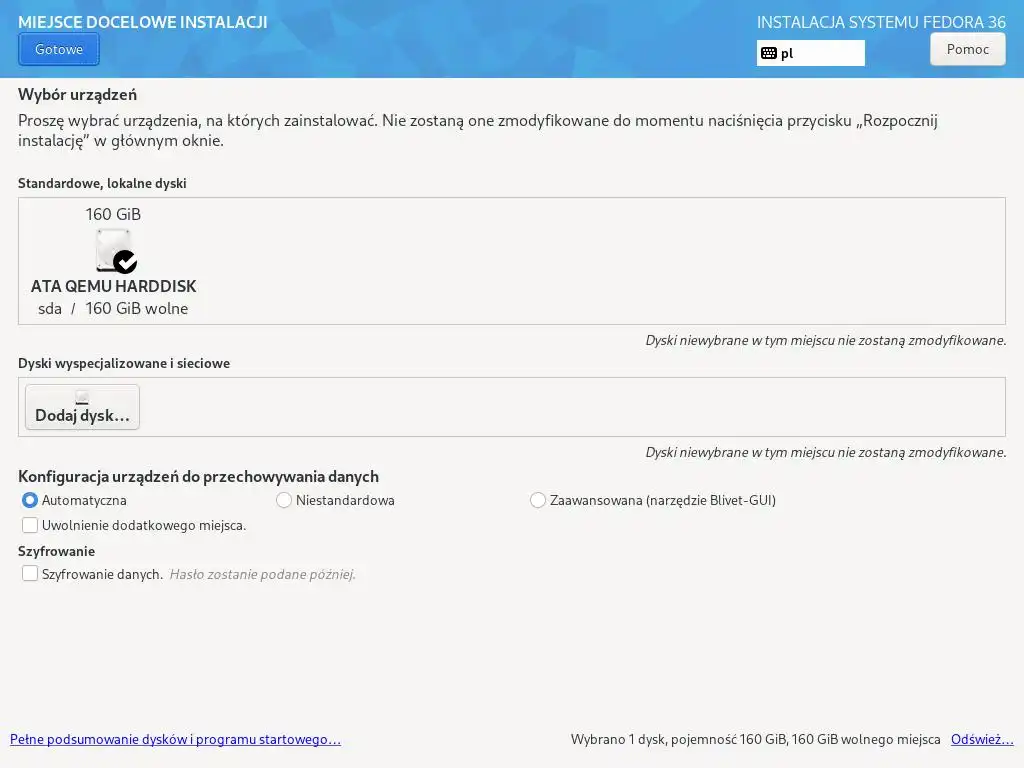
Task: Click the ATA QEMU HARDDISK label
Action: 114,286
